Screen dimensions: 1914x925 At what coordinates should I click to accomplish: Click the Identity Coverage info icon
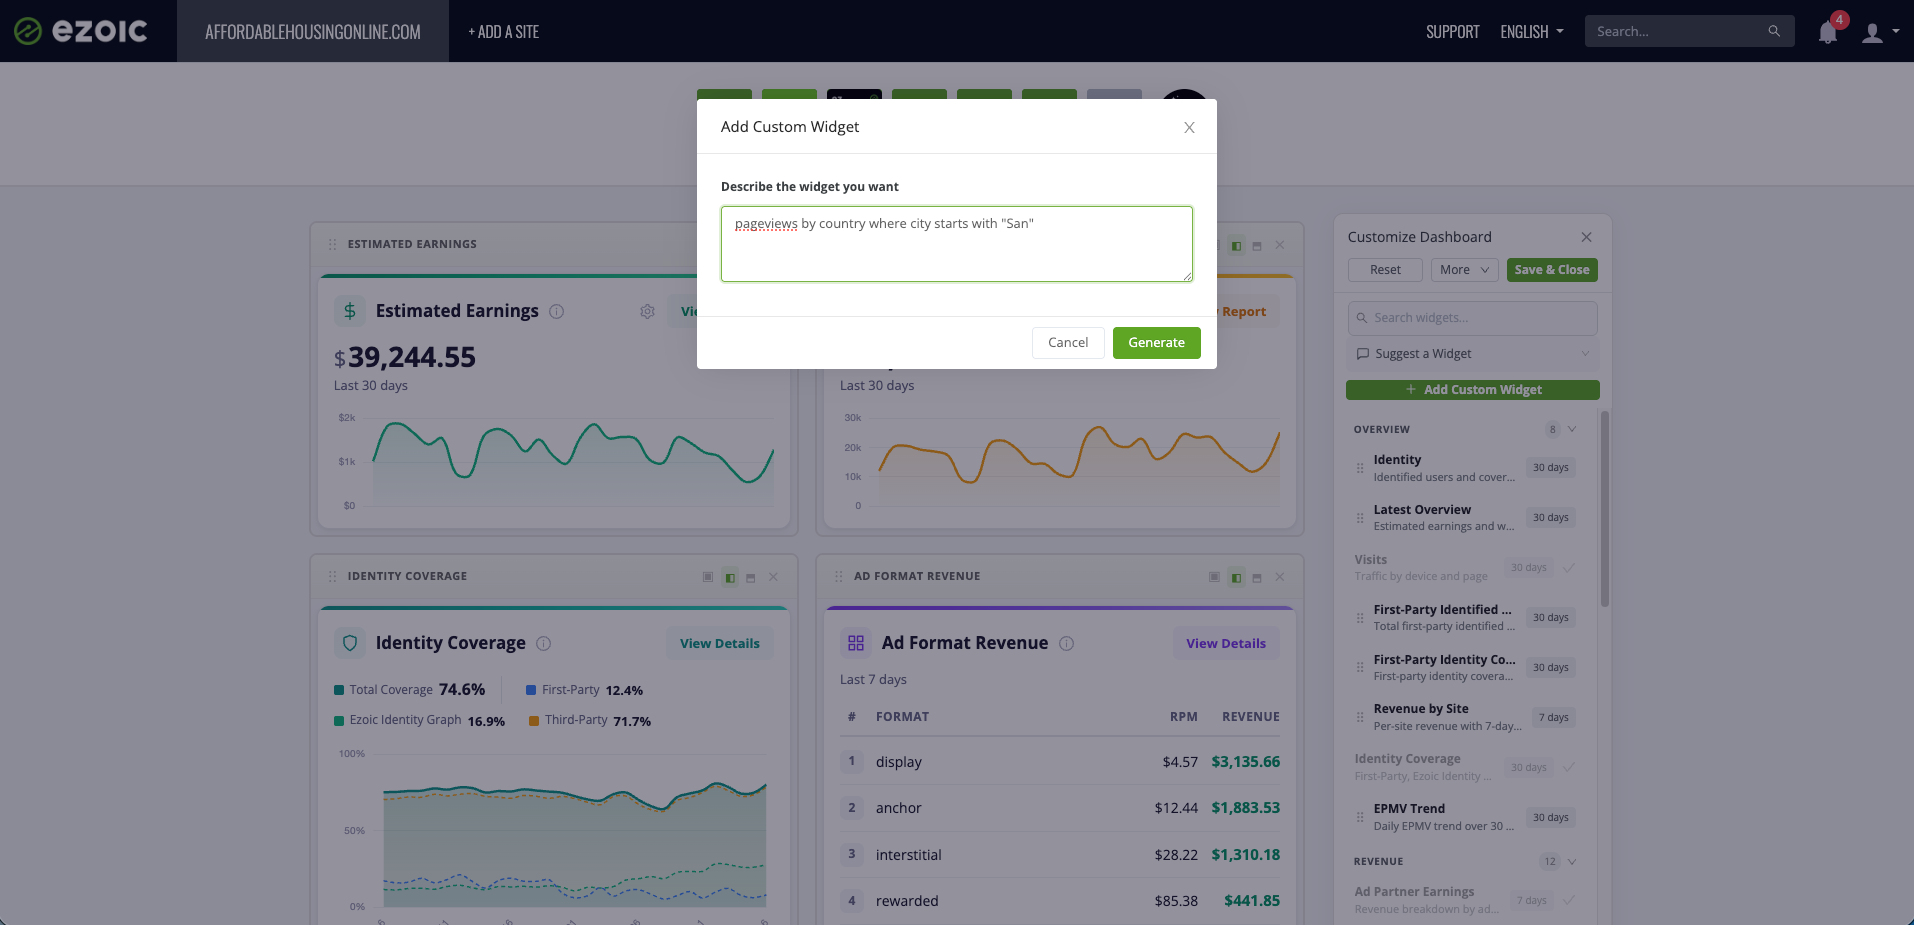pyautogui.click(x=544, y=644)
